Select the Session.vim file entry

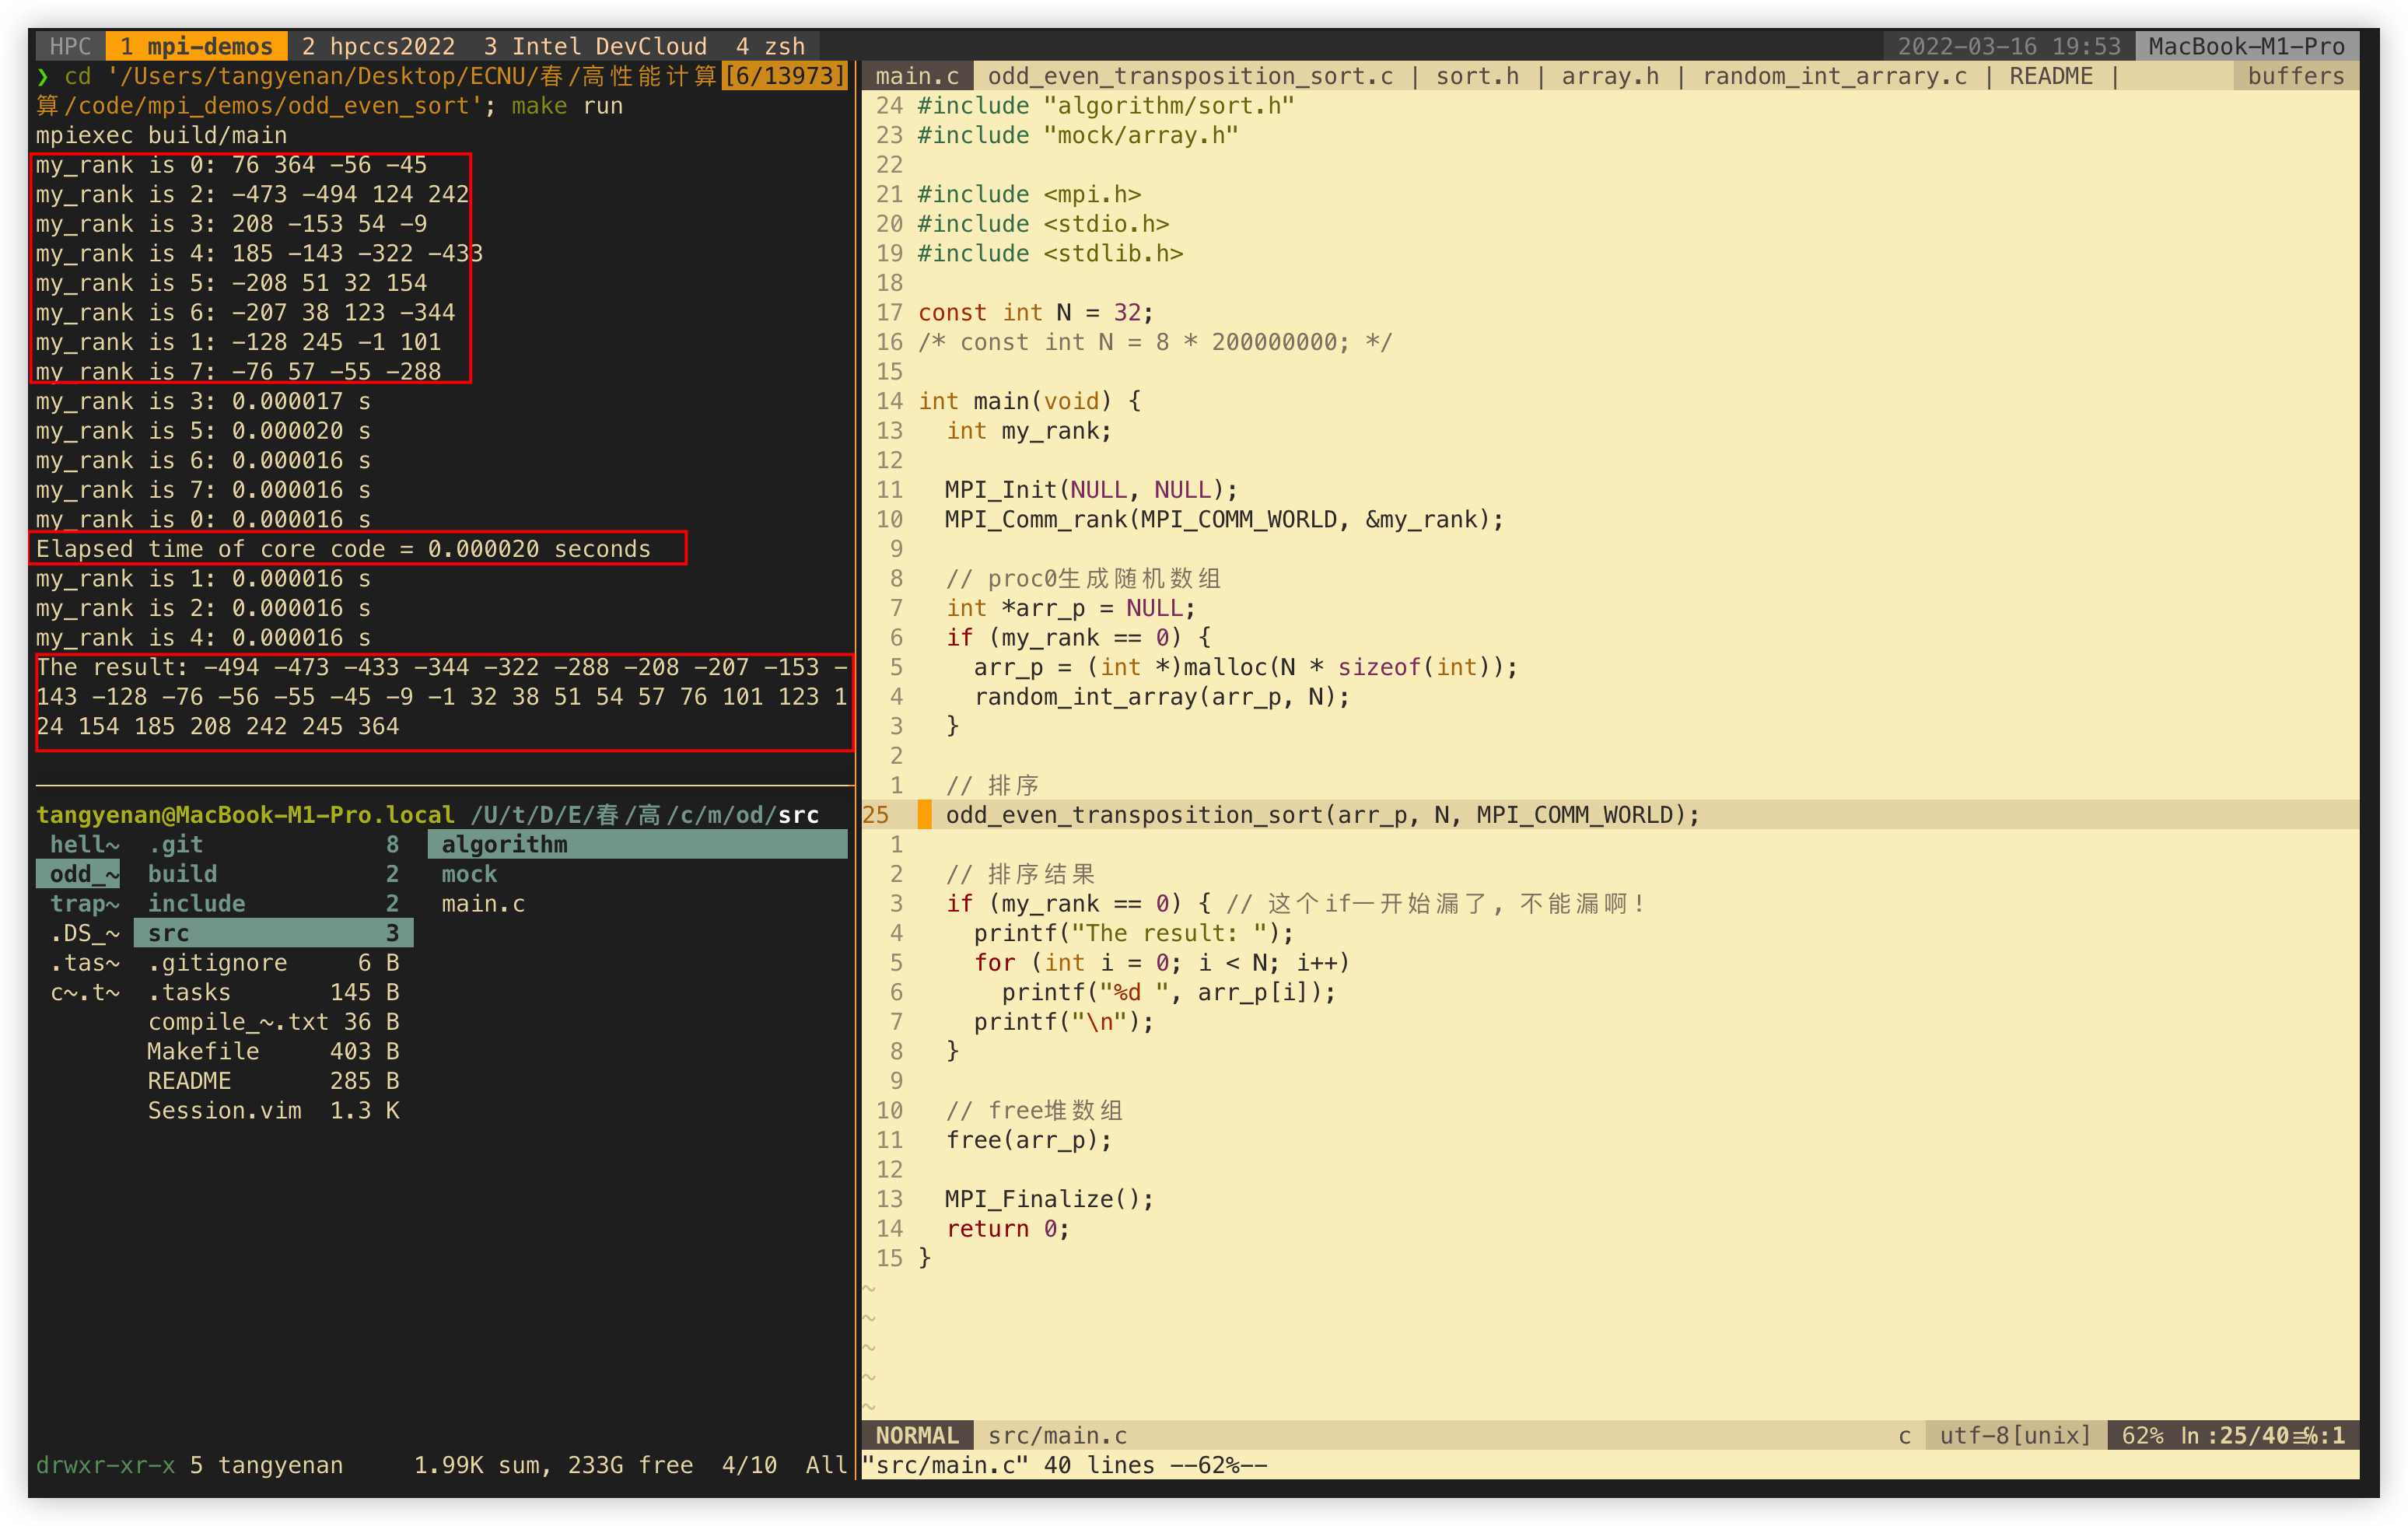pyautogui.click(x=224, y=1110)
